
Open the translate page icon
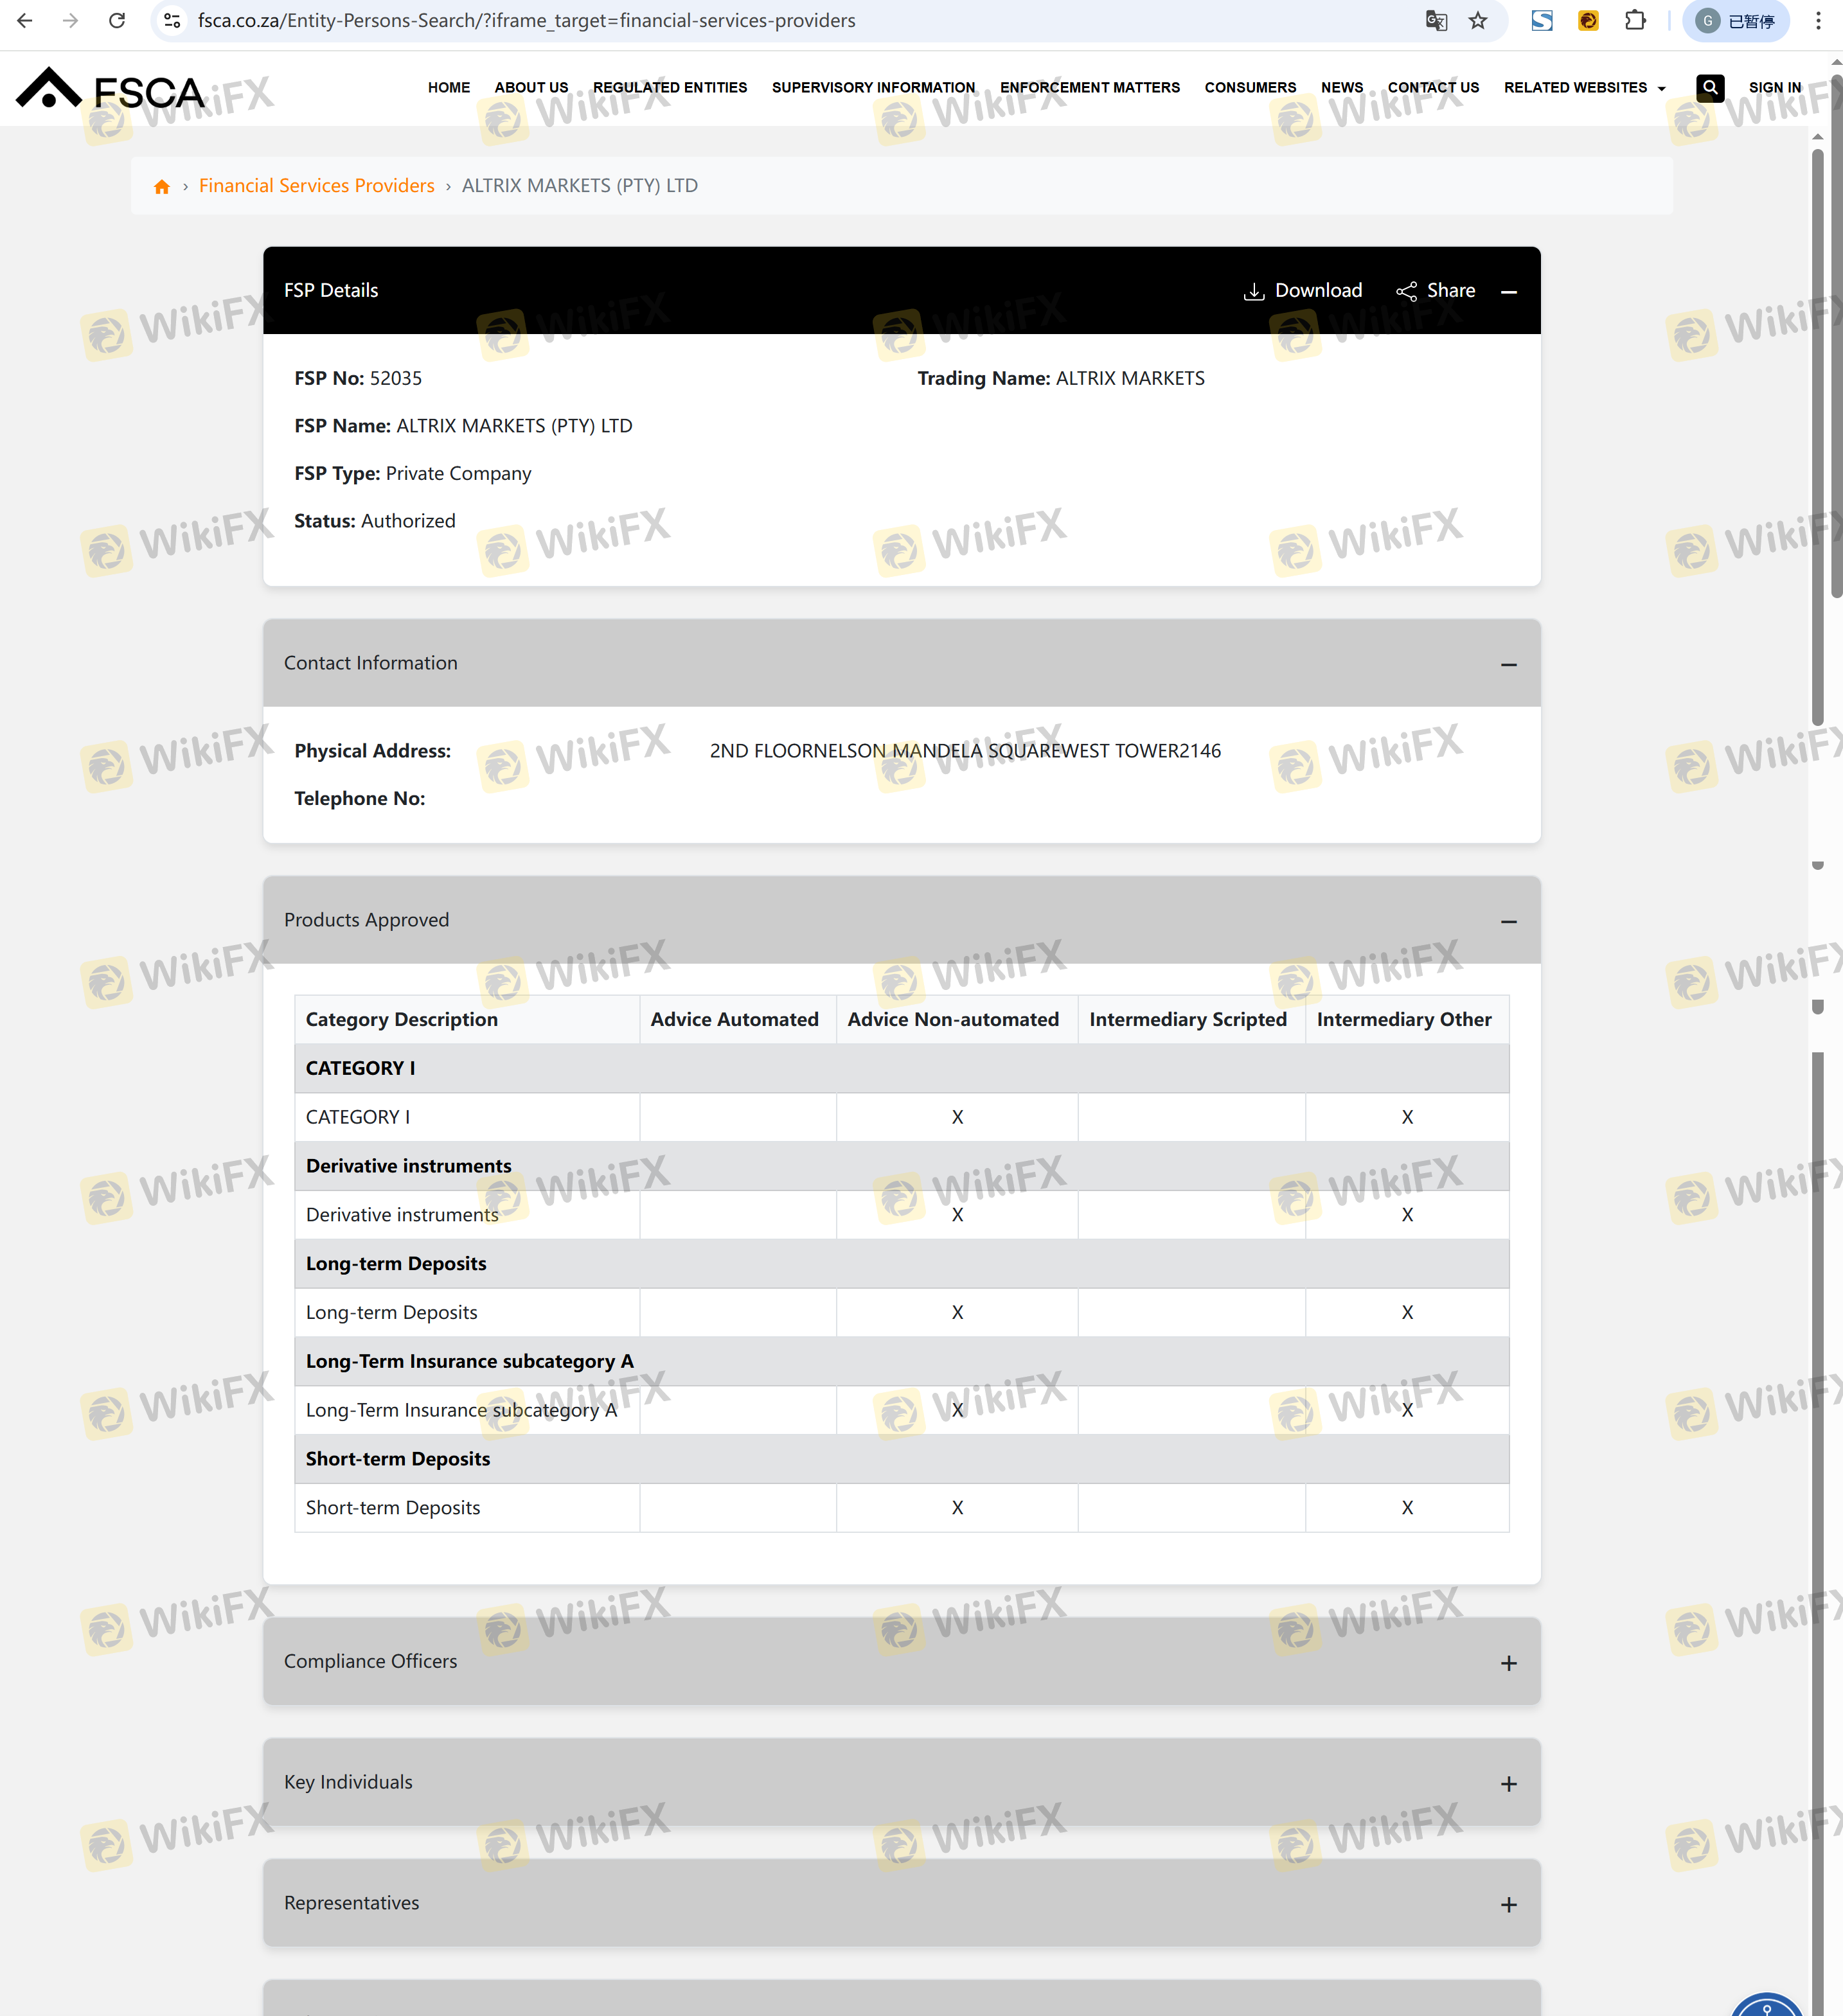point(1436,21)
